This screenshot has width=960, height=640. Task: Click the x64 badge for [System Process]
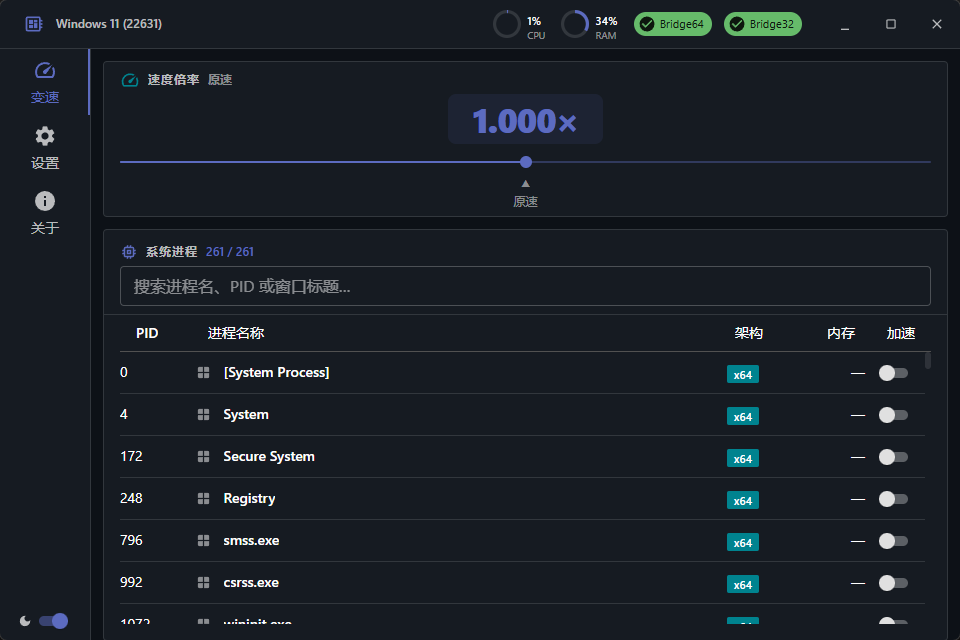[743, 374]
